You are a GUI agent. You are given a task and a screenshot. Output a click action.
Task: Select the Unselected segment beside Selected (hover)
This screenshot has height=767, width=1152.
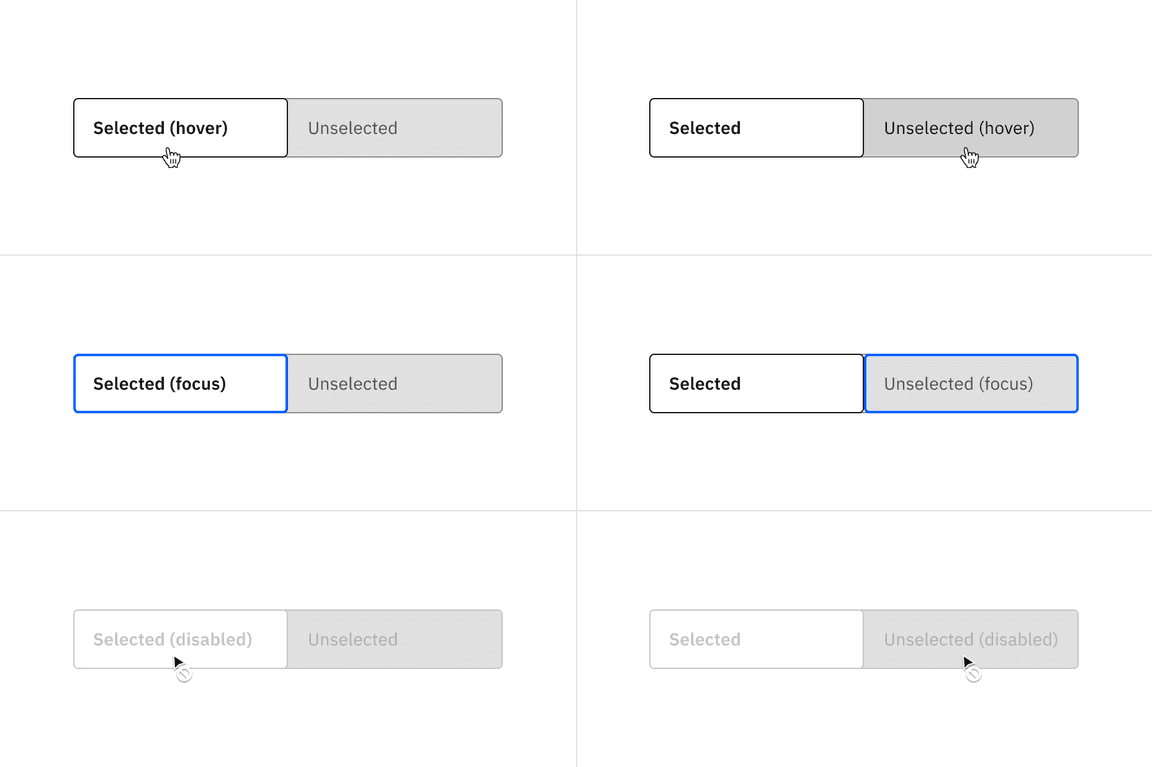[x=394, y=128]
